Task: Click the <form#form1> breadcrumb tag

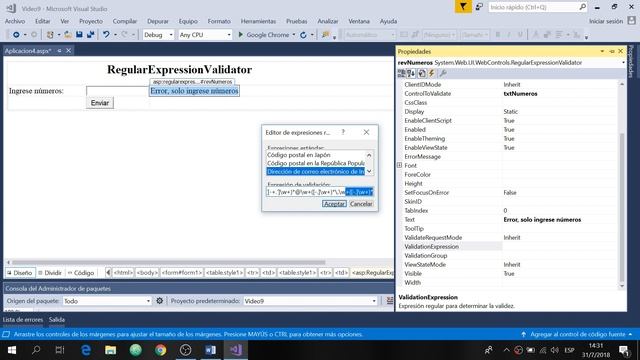Action: 181,273
